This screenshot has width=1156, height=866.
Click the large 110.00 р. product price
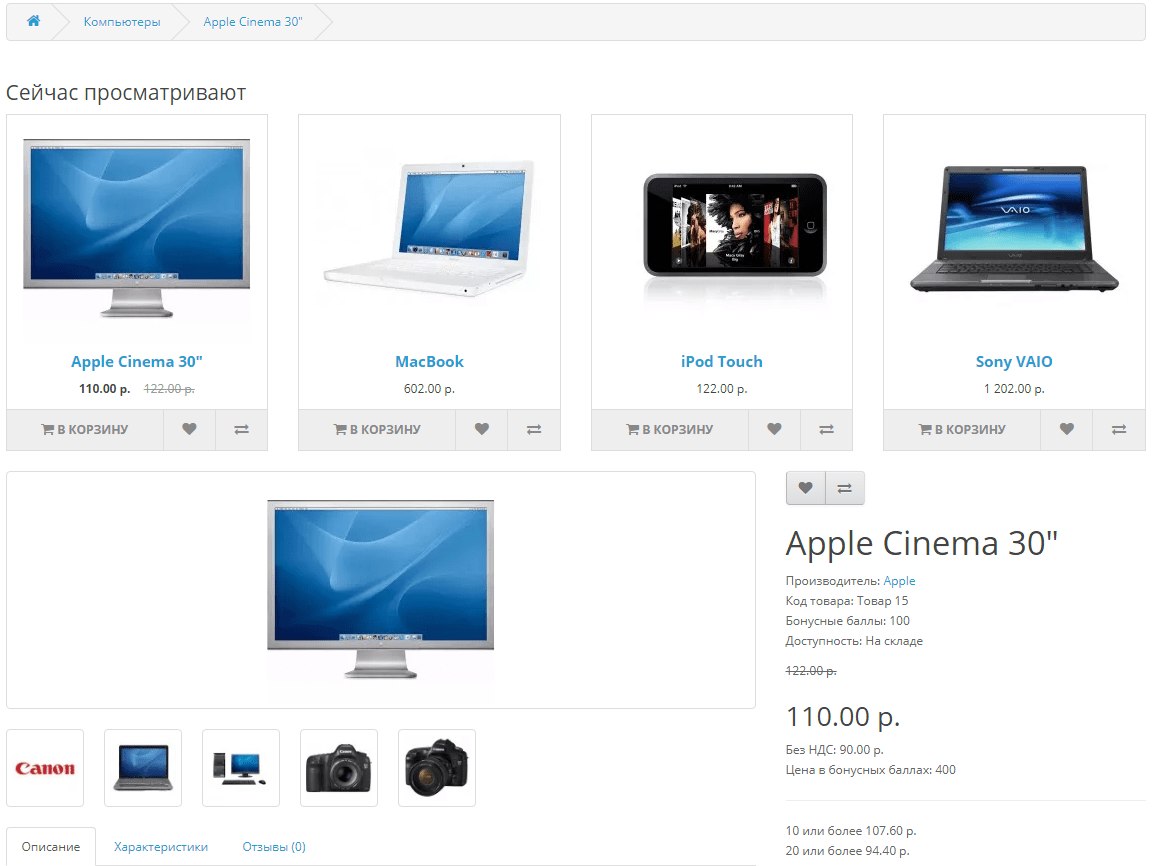pos(843,716)
